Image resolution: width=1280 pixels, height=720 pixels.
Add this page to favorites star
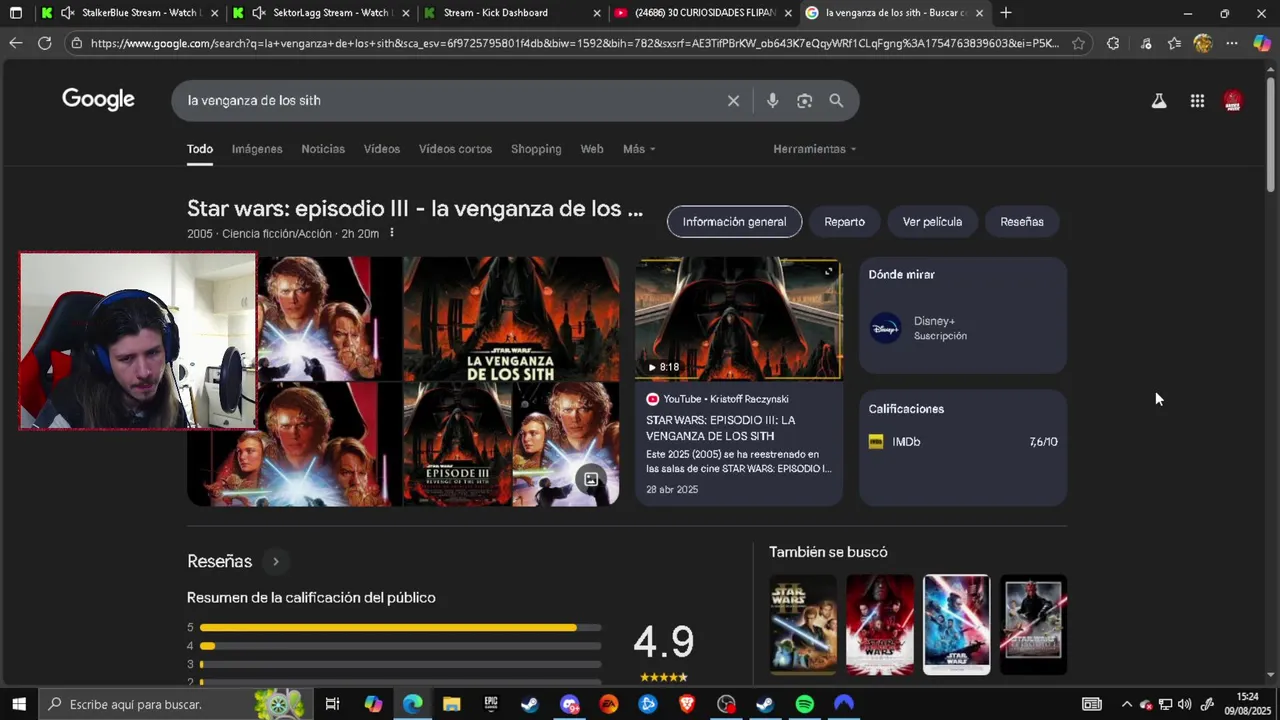(x=1078, y=43)
